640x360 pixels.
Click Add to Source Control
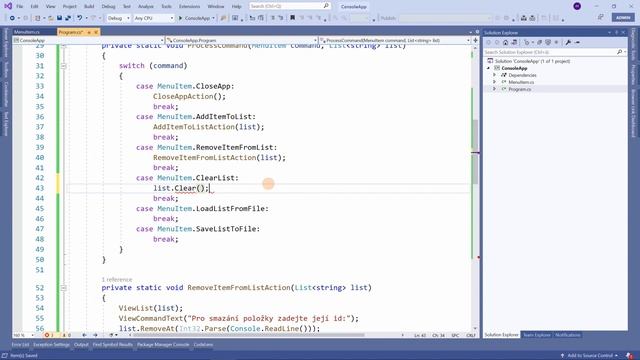[590, 356]
